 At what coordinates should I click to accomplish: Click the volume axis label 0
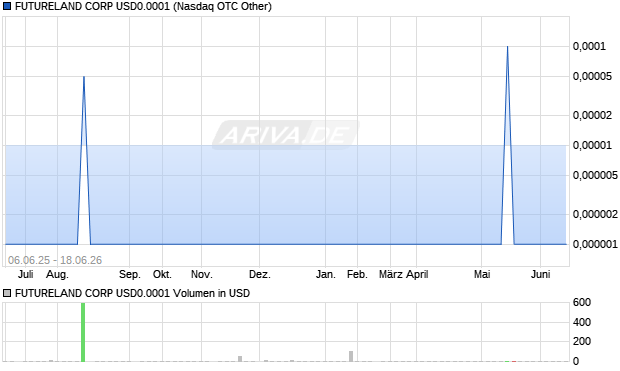576,361
